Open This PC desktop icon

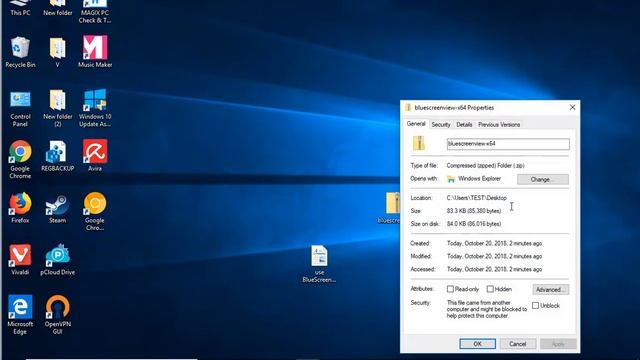[x=20, y=8]
